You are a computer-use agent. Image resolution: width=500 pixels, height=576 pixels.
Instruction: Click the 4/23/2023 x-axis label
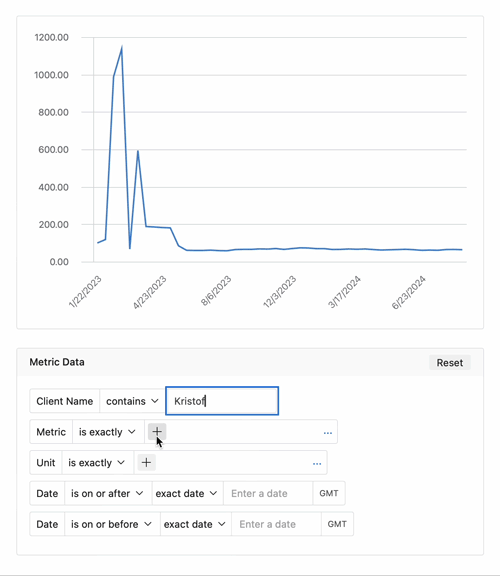click(x=150, y=292)
